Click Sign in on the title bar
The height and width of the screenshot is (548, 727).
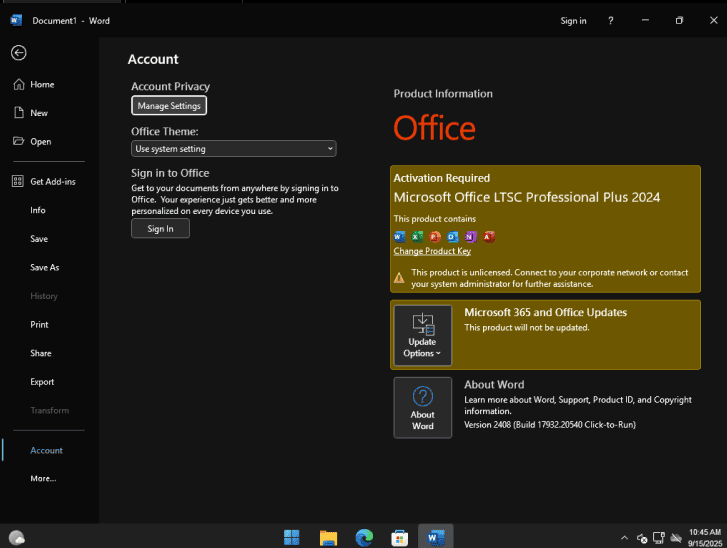[x=573, y=21]
